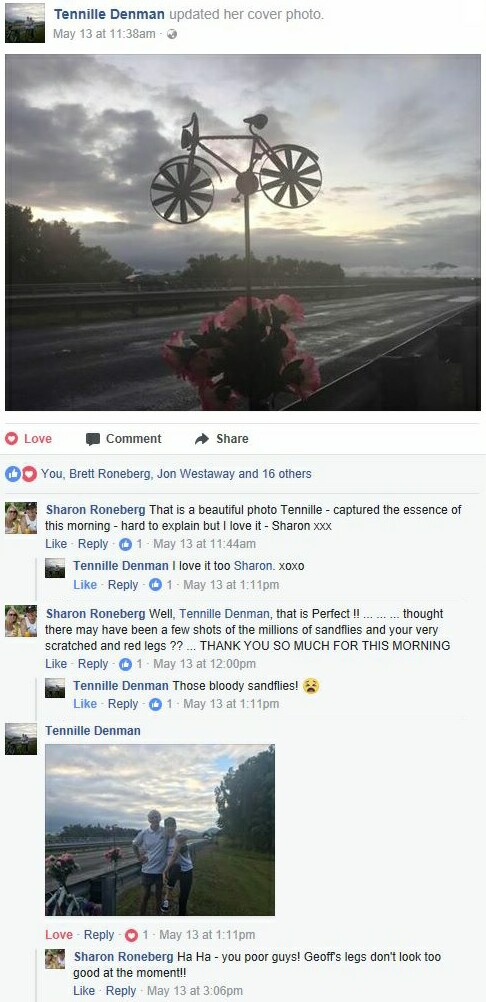486x1002 pixels.
Task: Open the 'May 13 at 11:38am' post timestamp
Action: [x=103, y=34]
